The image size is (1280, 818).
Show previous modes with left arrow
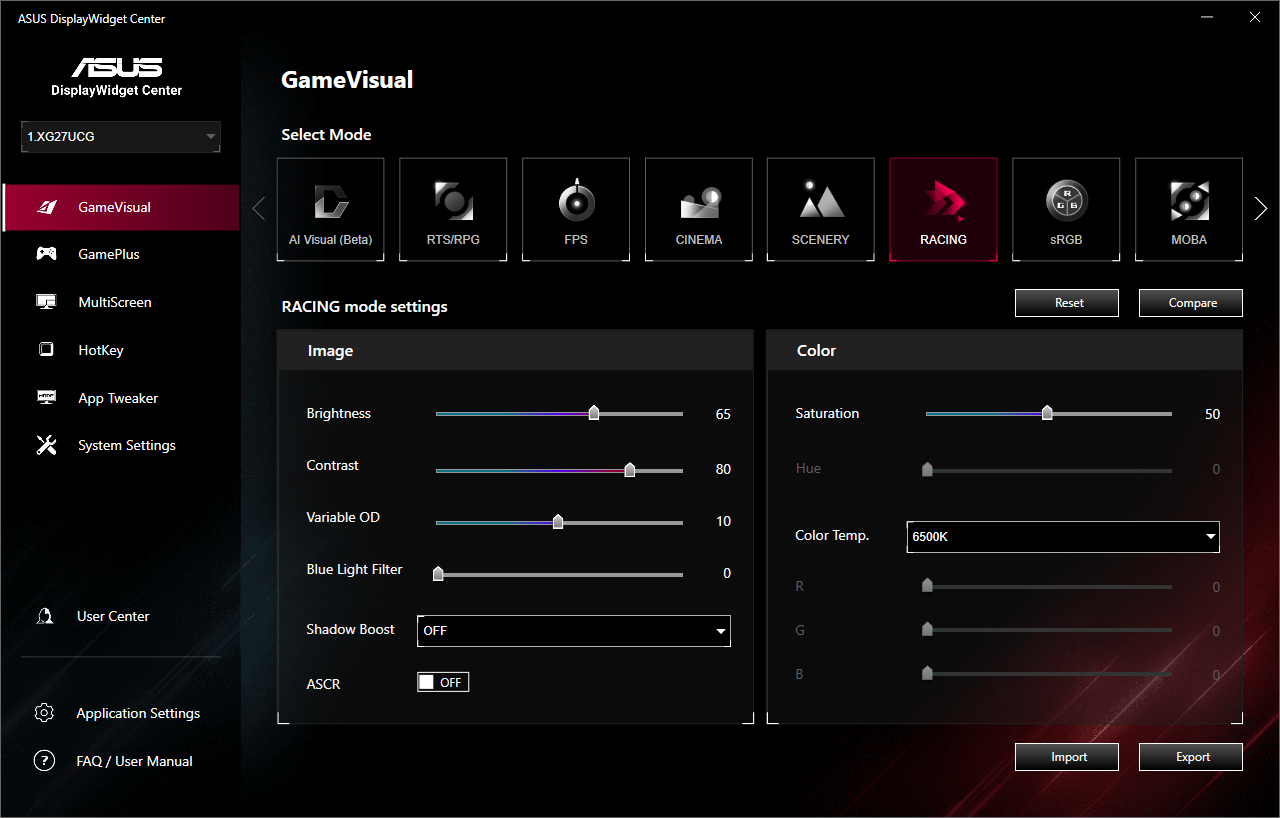coord(259,208)
